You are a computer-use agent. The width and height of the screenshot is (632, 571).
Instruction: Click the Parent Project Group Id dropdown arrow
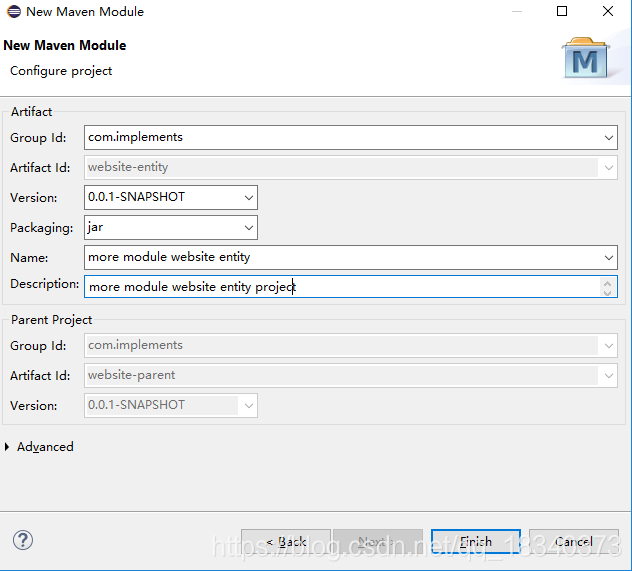609,345
